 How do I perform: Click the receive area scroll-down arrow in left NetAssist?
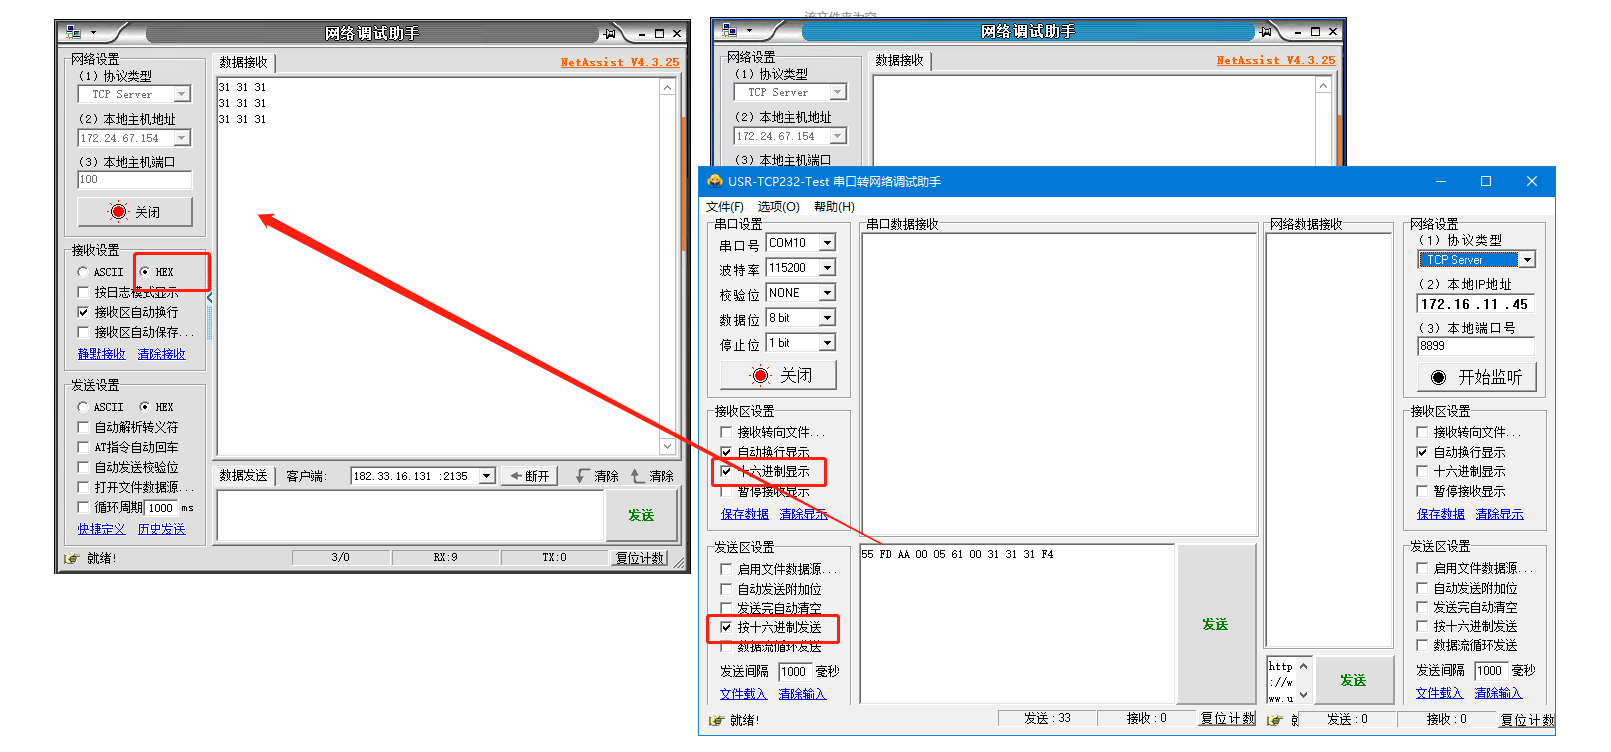click(x=667, y=447)
